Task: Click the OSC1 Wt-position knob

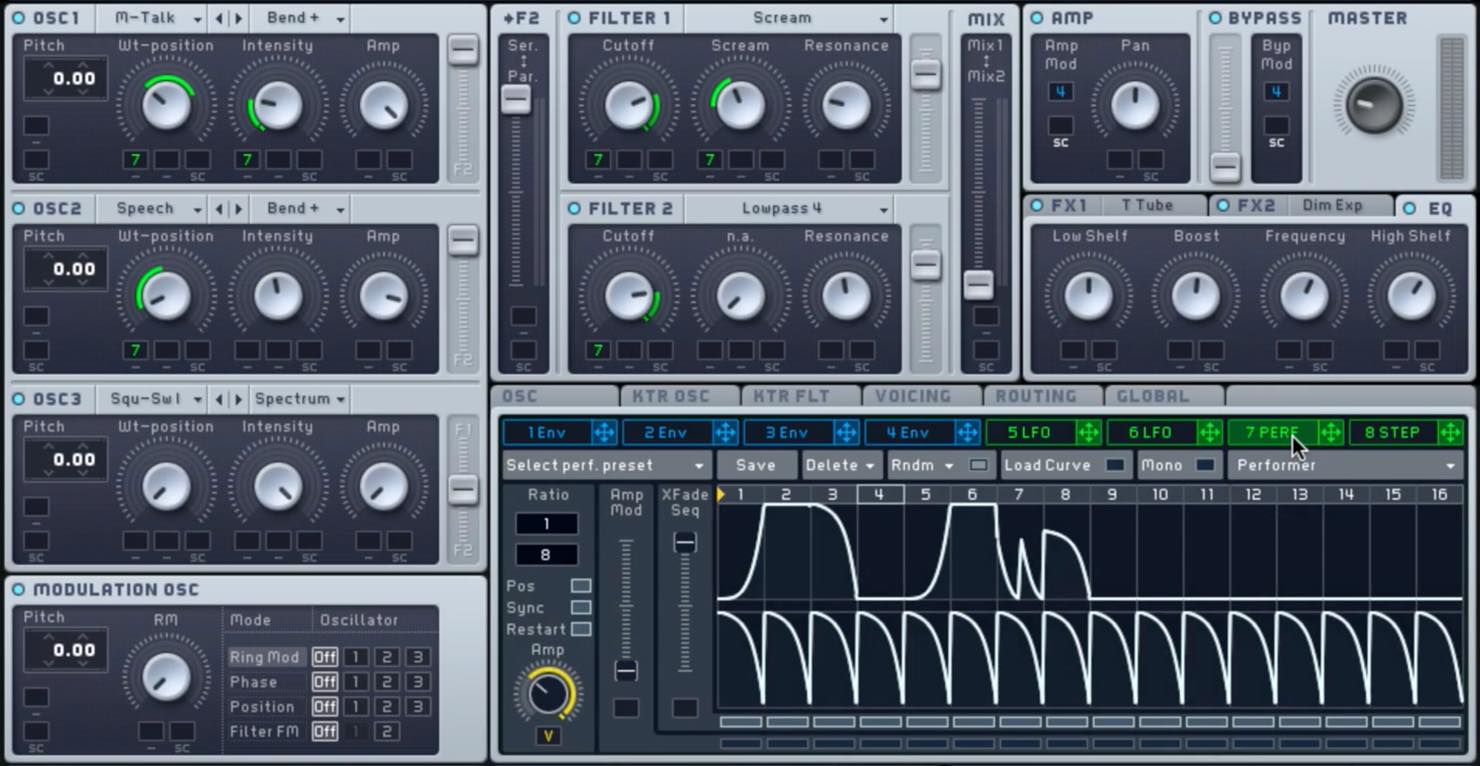Action: 166,105
